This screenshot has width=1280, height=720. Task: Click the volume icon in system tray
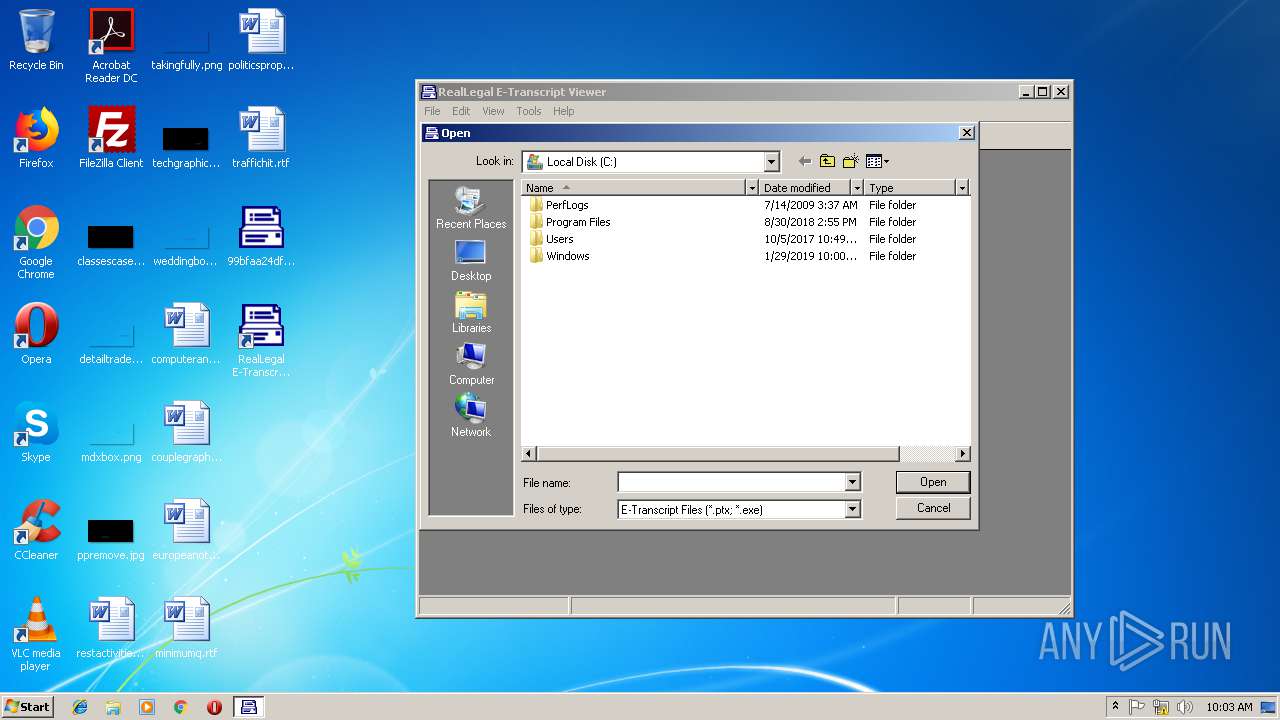[1183, 707]
